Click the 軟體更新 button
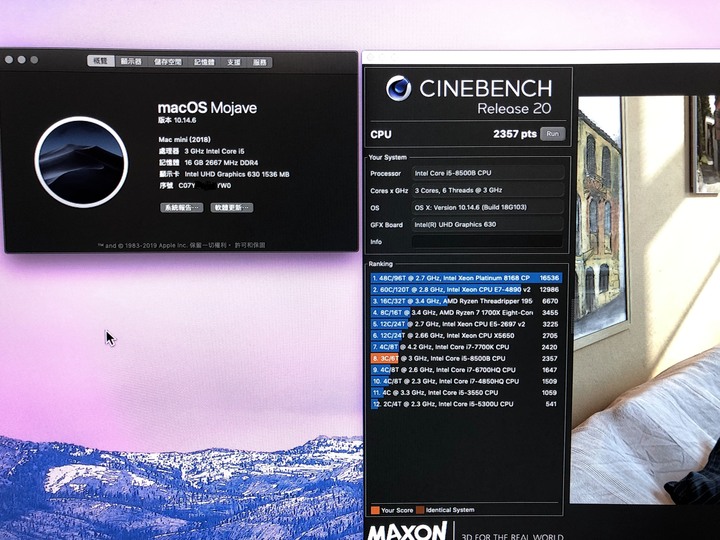720x540 pixels. pos(232,208)
